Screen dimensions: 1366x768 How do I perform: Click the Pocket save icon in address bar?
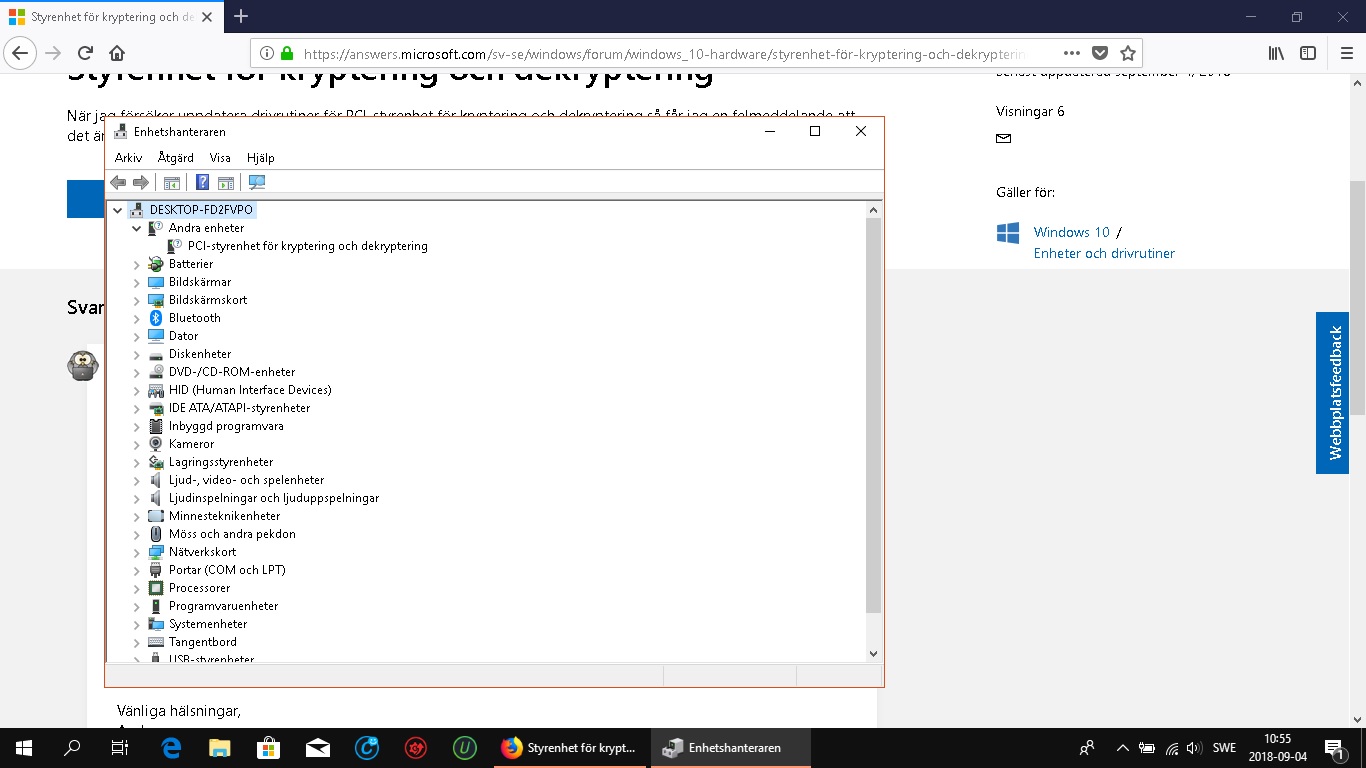1100,53
